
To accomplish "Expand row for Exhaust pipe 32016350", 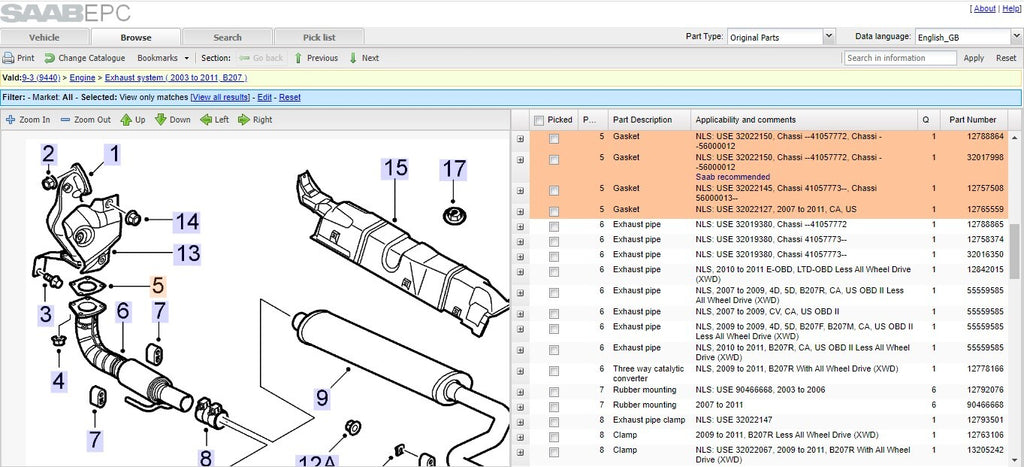I will [520, 257].
